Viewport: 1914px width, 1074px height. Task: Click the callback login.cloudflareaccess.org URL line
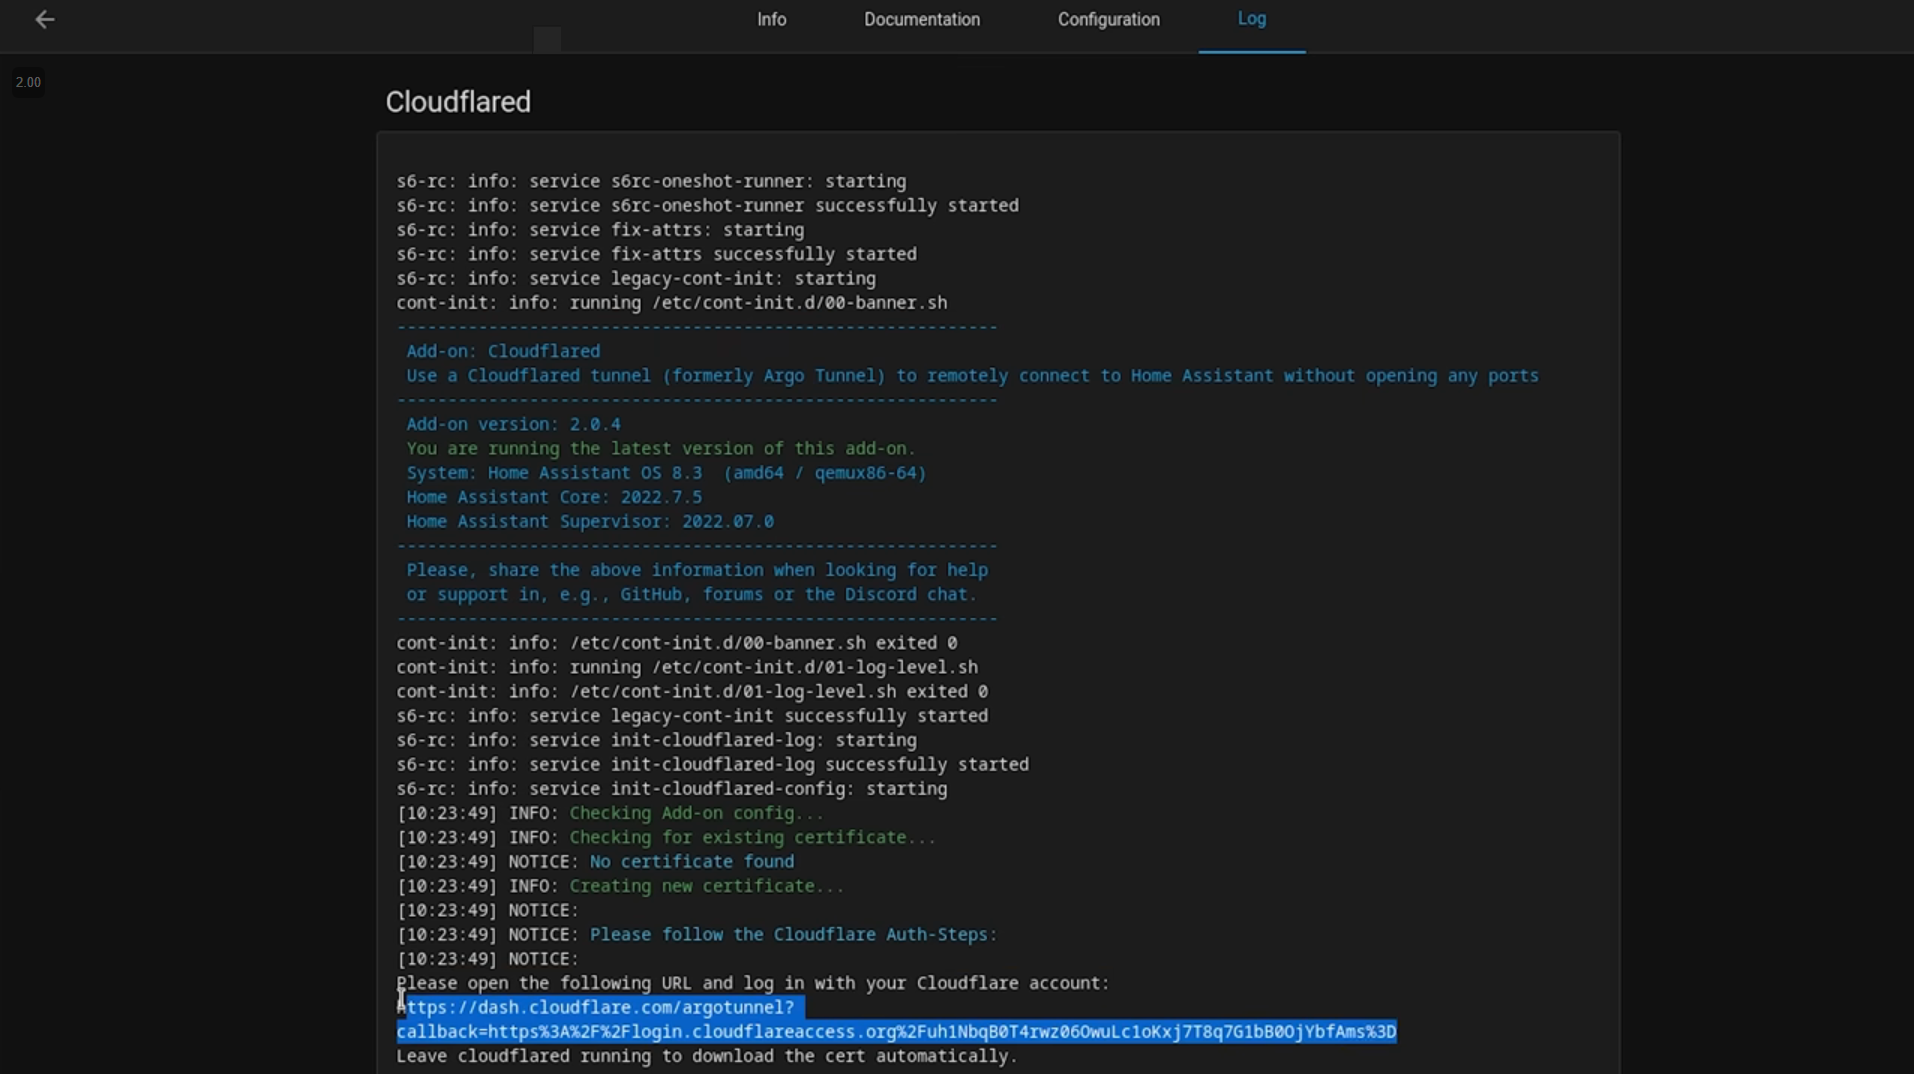click(896, 1031)
